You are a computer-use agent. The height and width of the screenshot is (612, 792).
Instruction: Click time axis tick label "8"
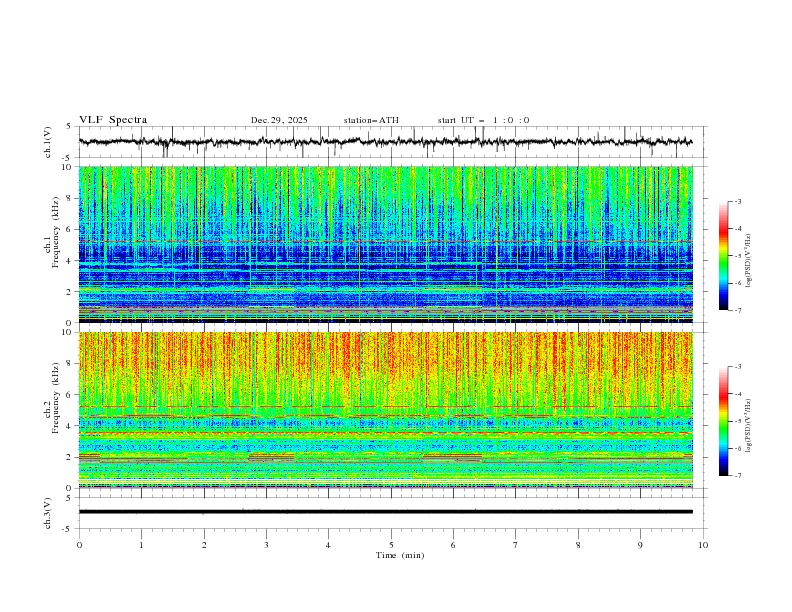pyautogui.click(x=578, y=545)
